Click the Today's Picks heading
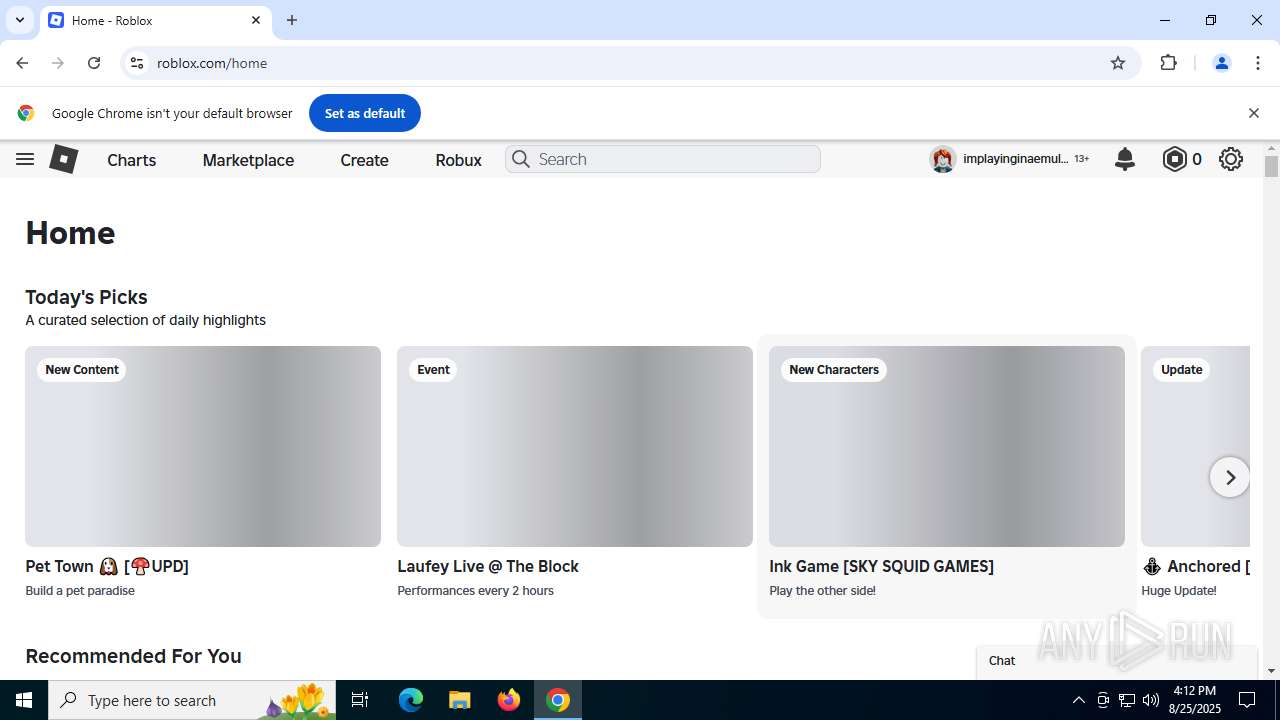The height and width of the screenshot is (720, 1280). [86, 297]
